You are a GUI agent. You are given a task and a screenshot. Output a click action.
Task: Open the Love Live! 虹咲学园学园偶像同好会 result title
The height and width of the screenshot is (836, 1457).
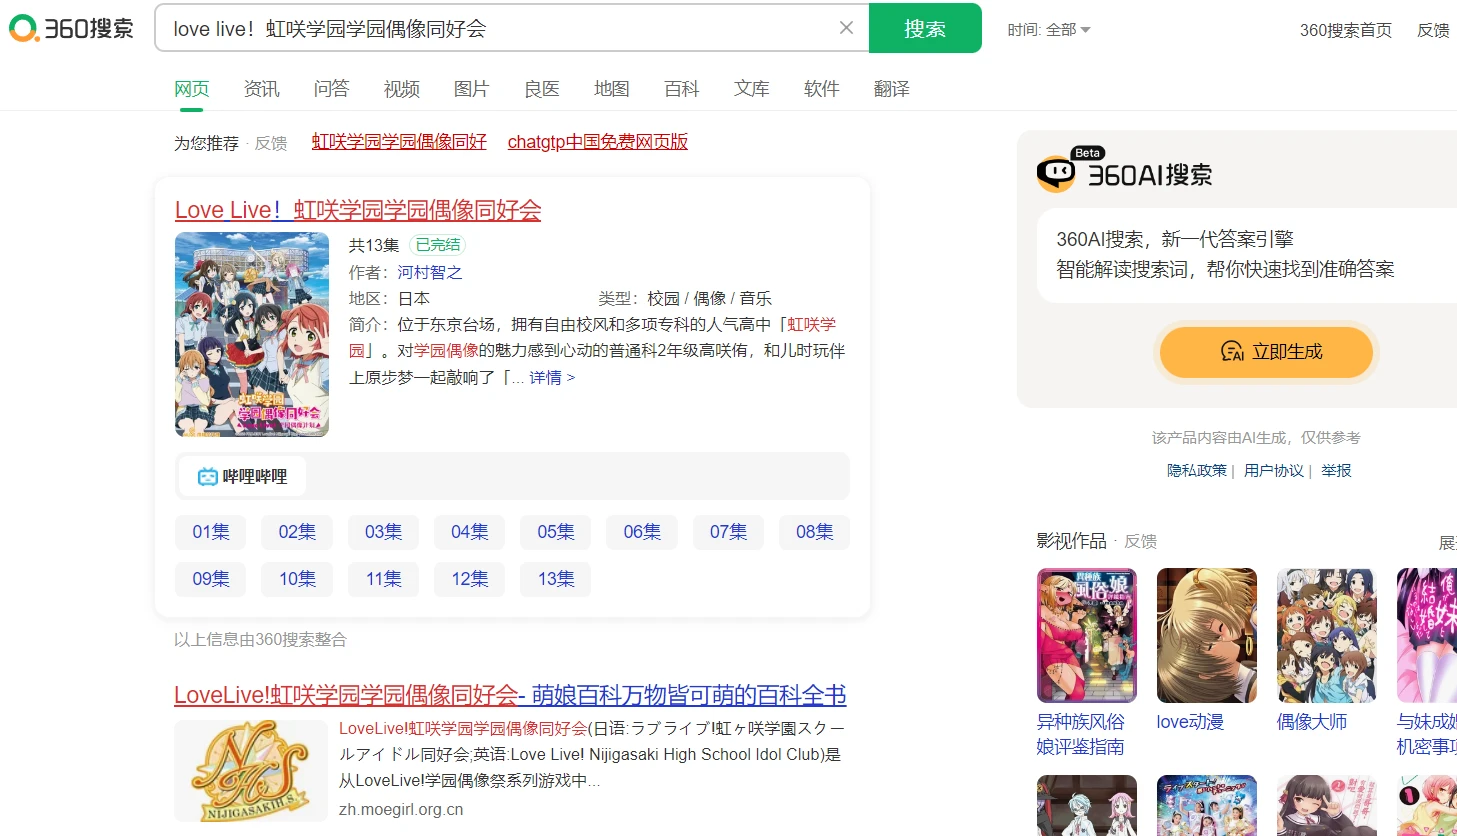[x=358, y=210]
